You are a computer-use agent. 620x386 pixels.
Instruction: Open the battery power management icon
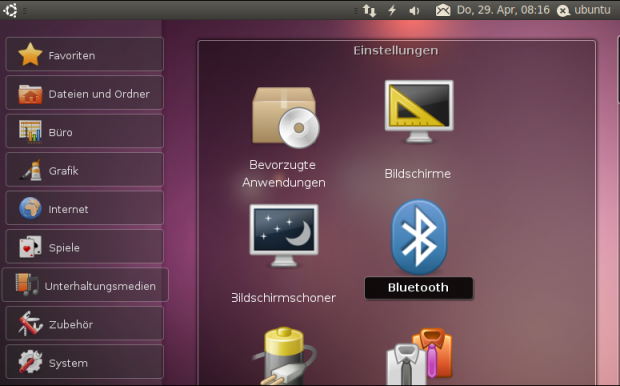point(284,356)
